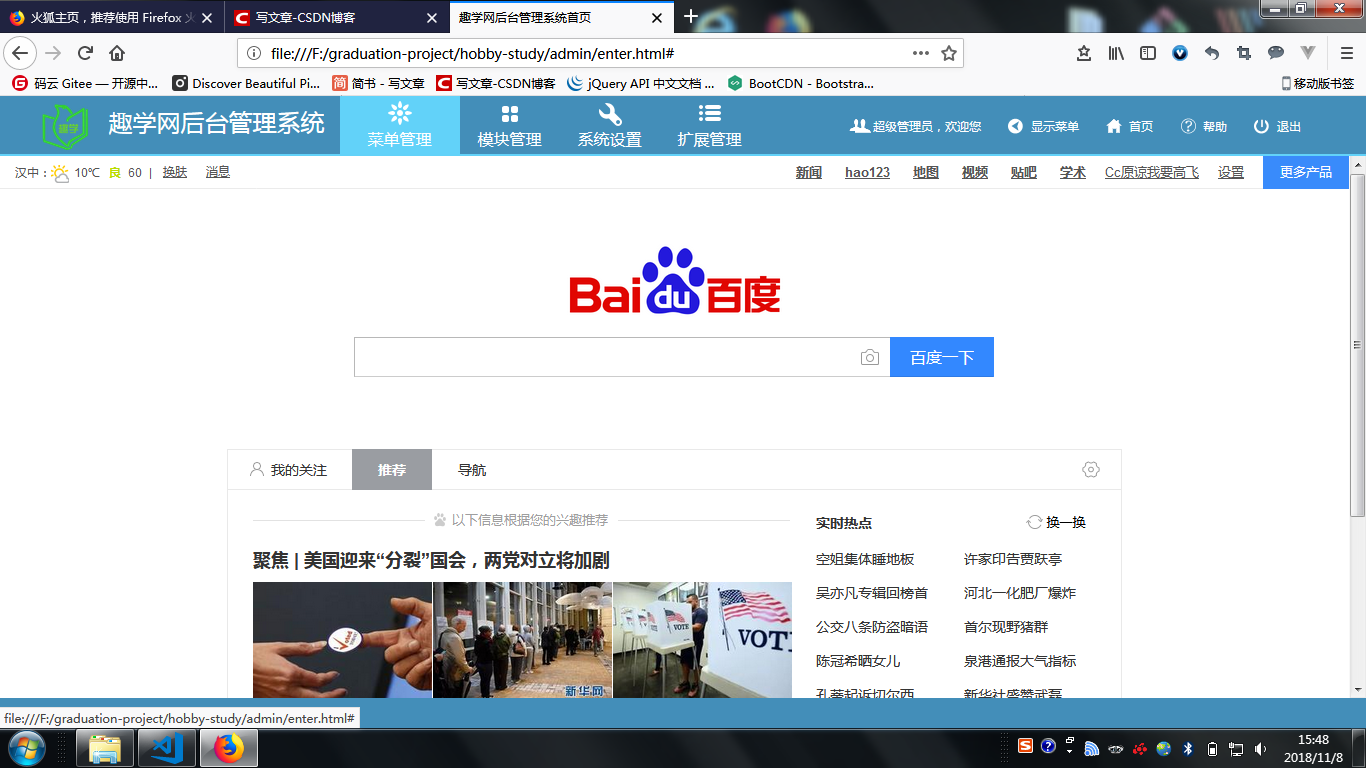Open hot topic 空姐集体睡地板
The width and height of the screenshot is (1366, 768).
pos(865,559)
